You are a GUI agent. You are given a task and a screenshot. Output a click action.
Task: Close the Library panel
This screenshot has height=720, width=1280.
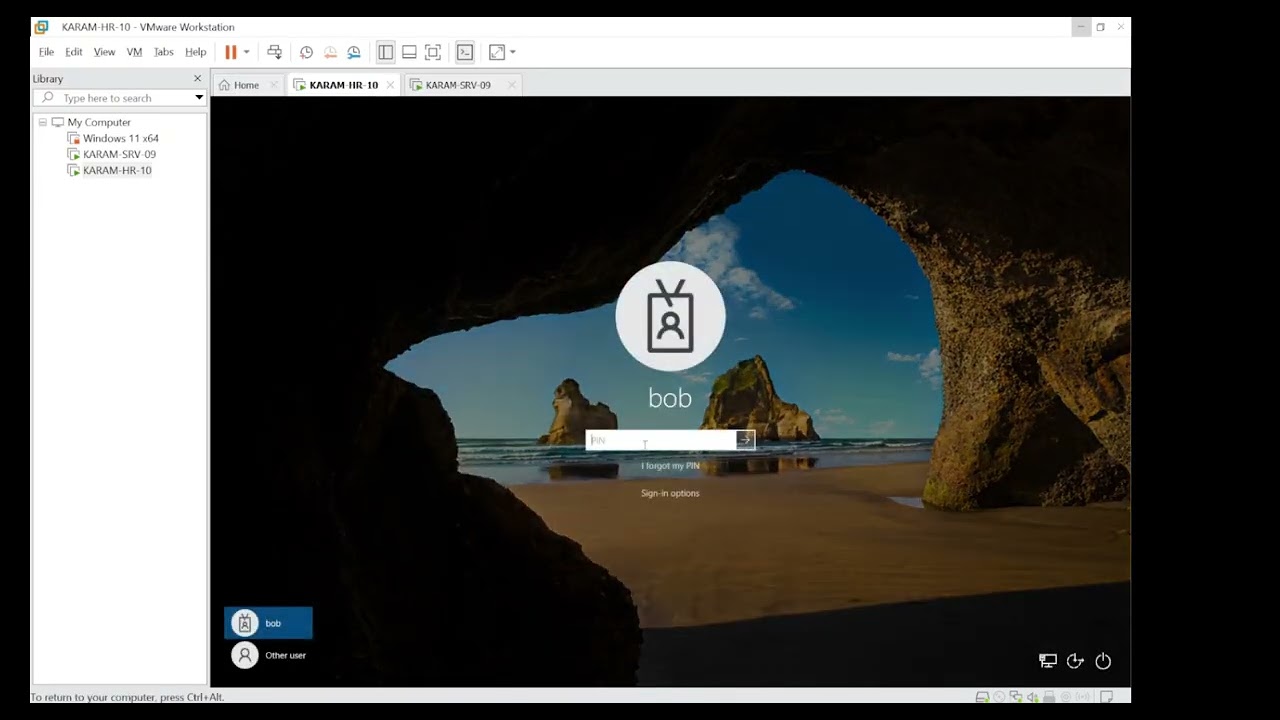coord(197,78)
